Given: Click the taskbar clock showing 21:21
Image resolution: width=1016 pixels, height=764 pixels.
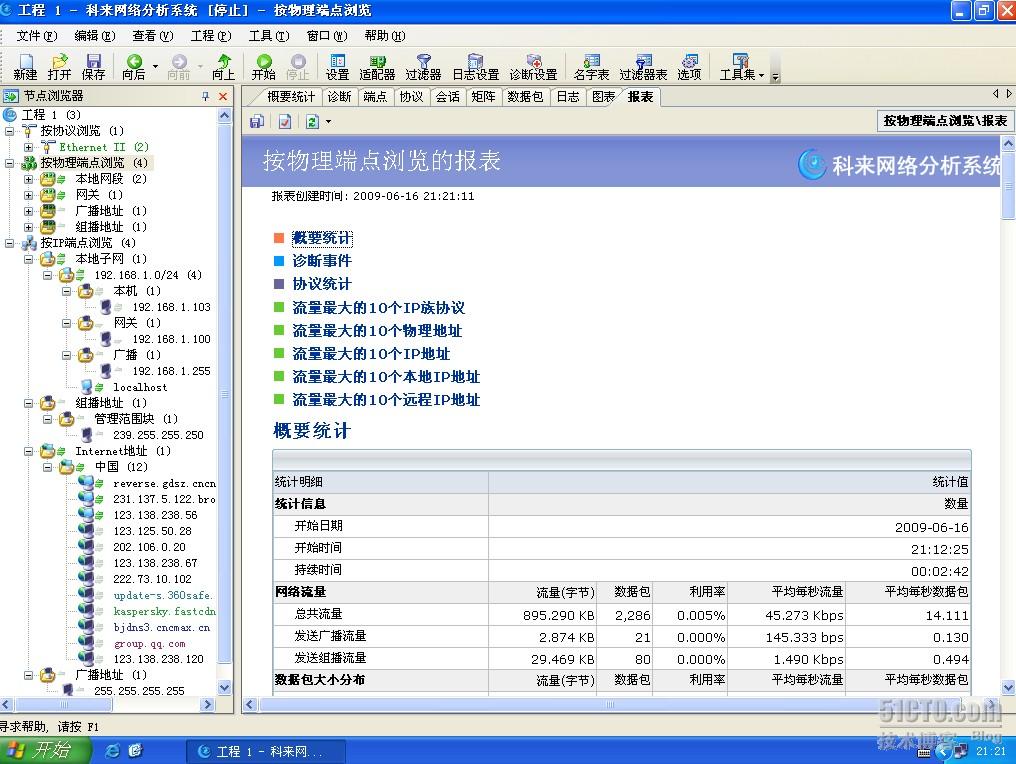Looking at the screenshot, I should point(991,751).
